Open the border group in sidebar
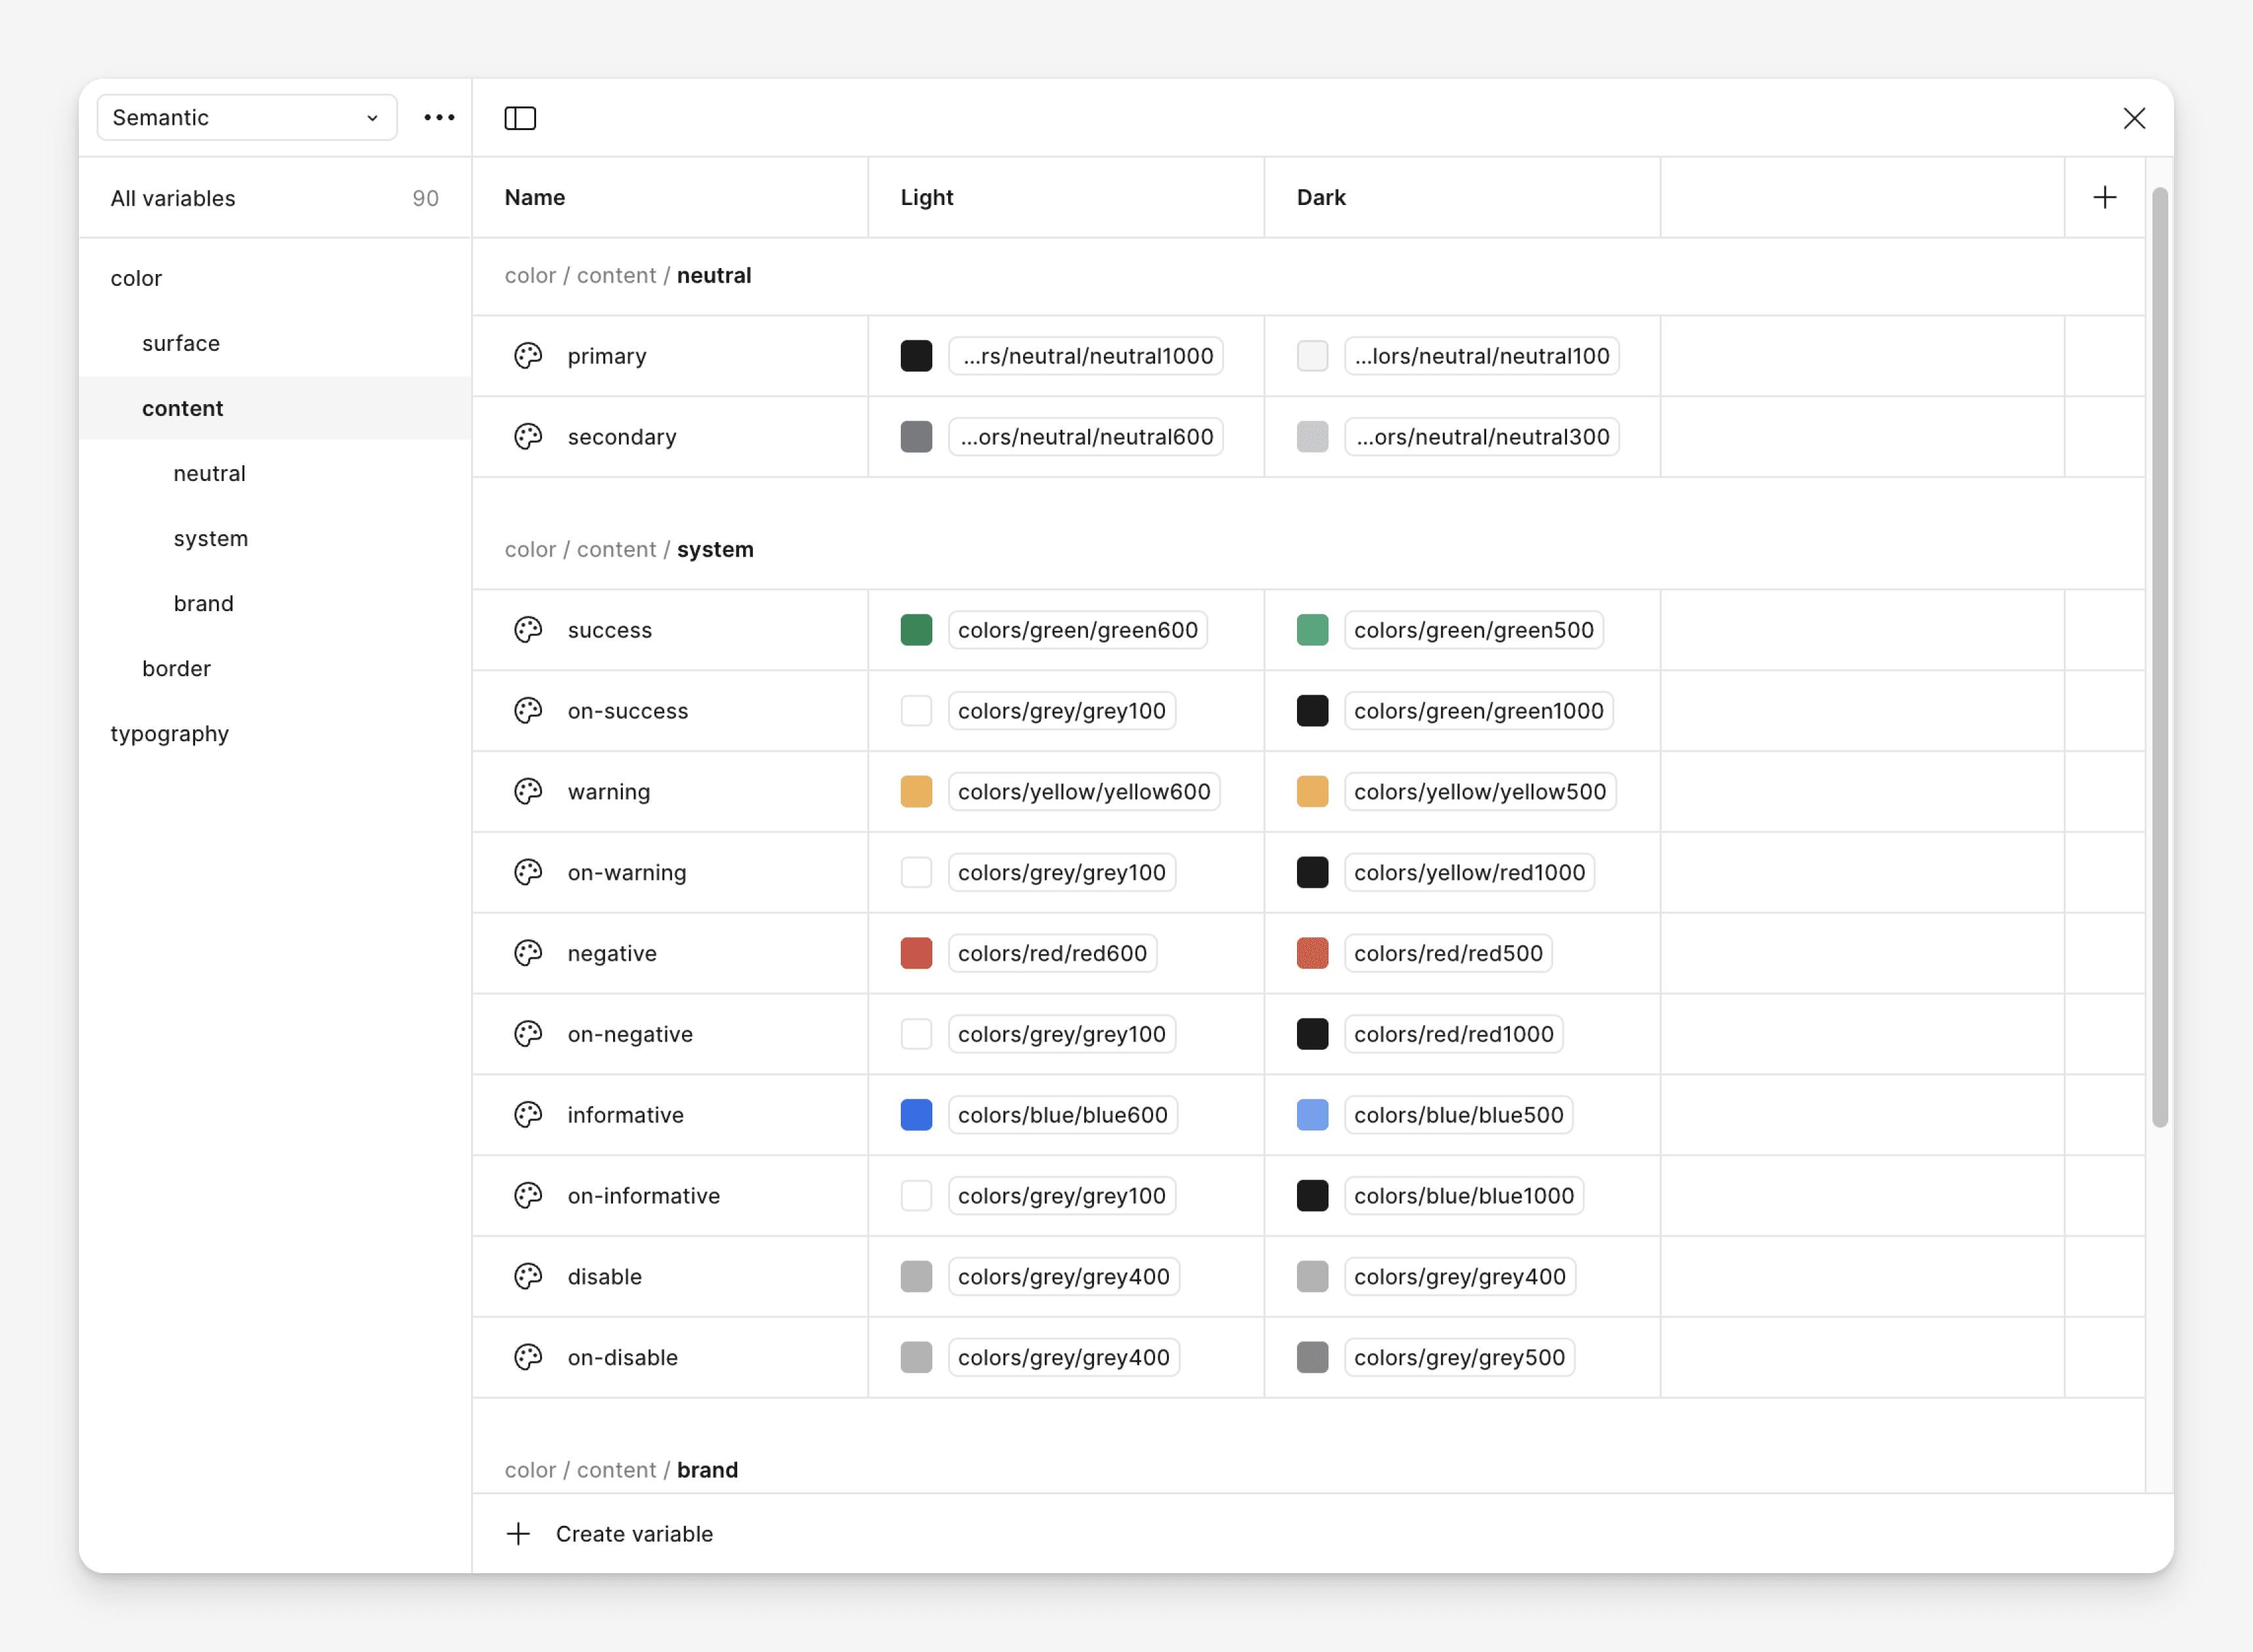This screenshot has height=1652, width=2253. point(176,668)
